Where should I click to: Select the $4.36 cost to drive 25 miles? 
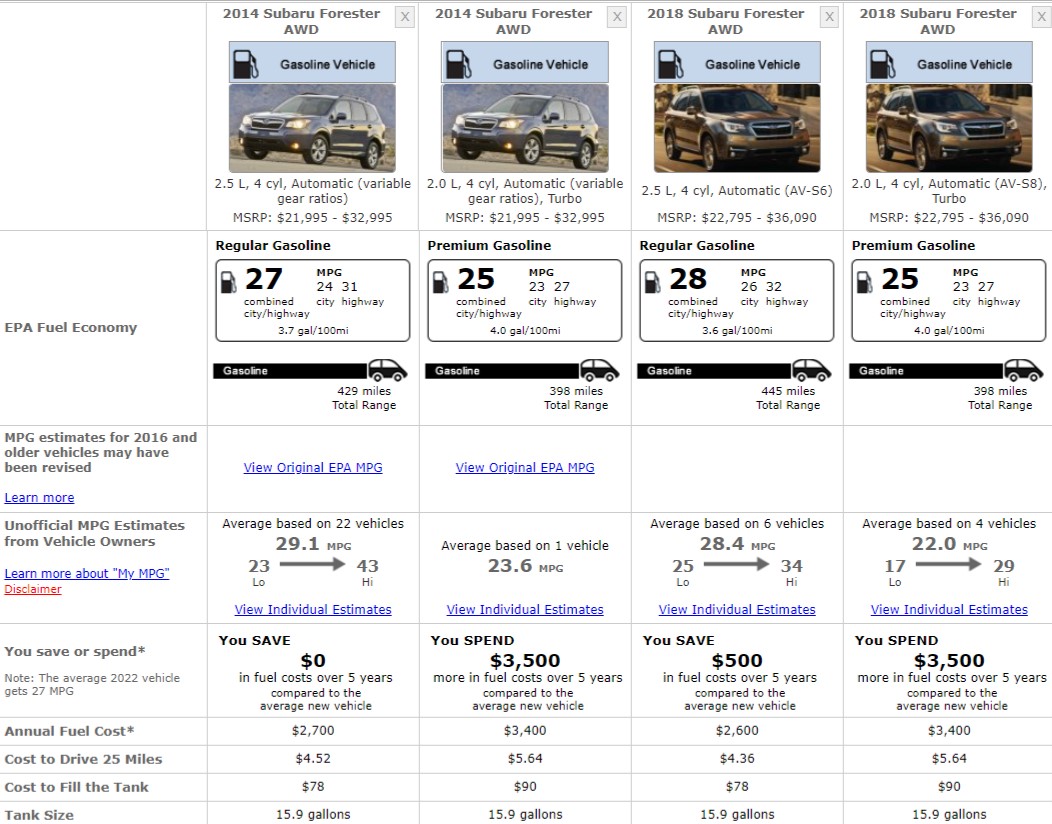pyautogui.click(x=737, y=759)
